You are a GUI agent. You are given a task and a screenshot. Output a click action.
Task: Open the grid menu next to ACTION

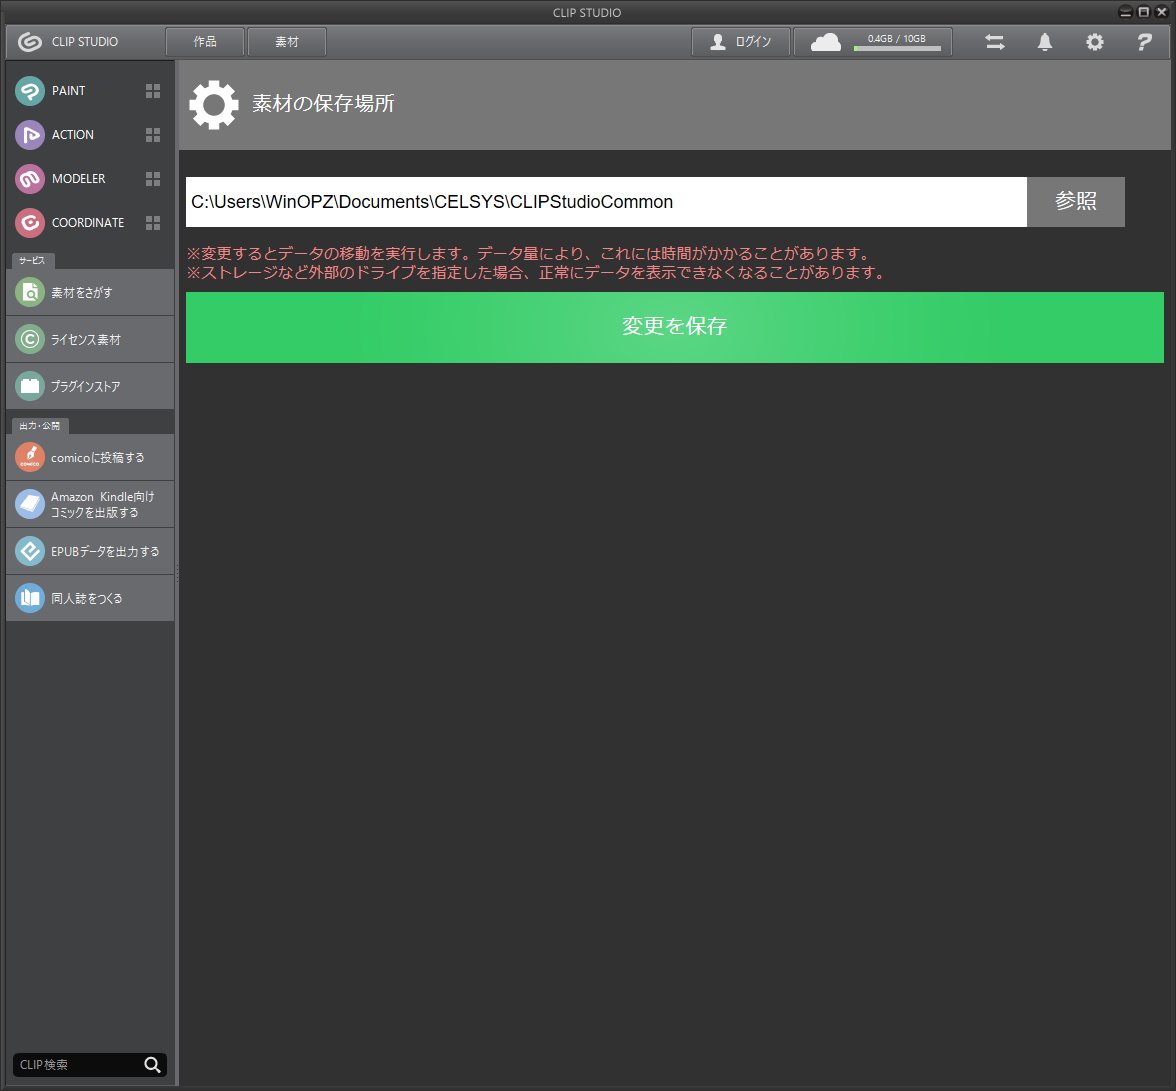click(153, 135)
